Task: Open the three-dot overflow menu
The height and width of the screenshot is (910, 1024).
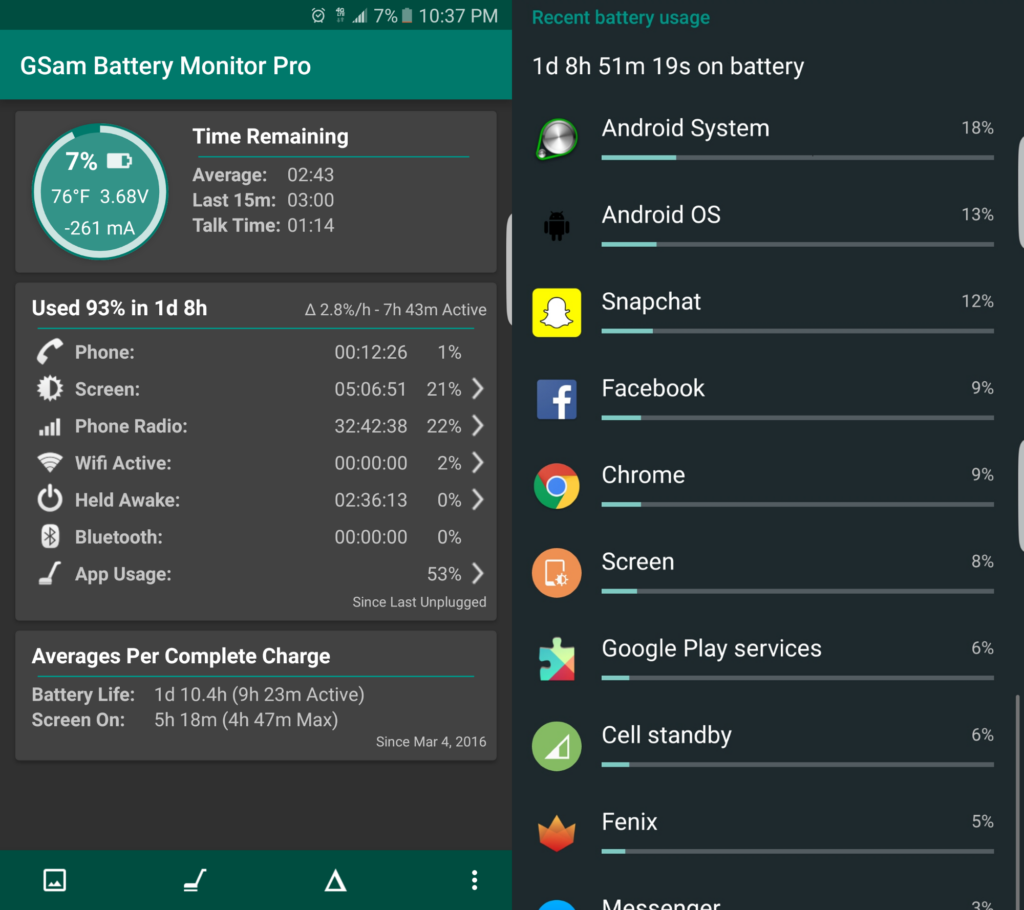Action: [475, 880]
